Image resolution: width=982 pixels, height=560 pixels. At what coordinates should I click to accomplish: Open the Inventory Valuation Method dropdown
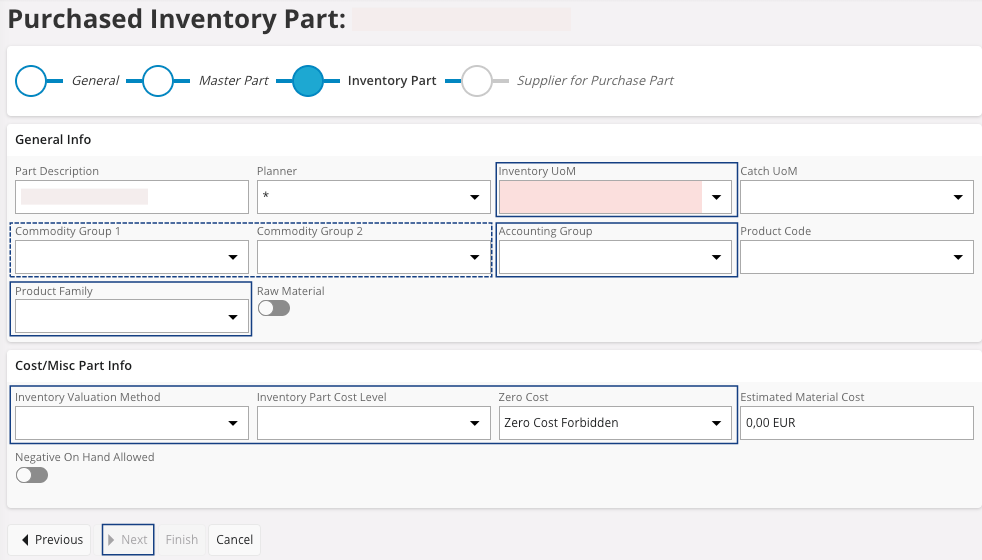(233, 424)
